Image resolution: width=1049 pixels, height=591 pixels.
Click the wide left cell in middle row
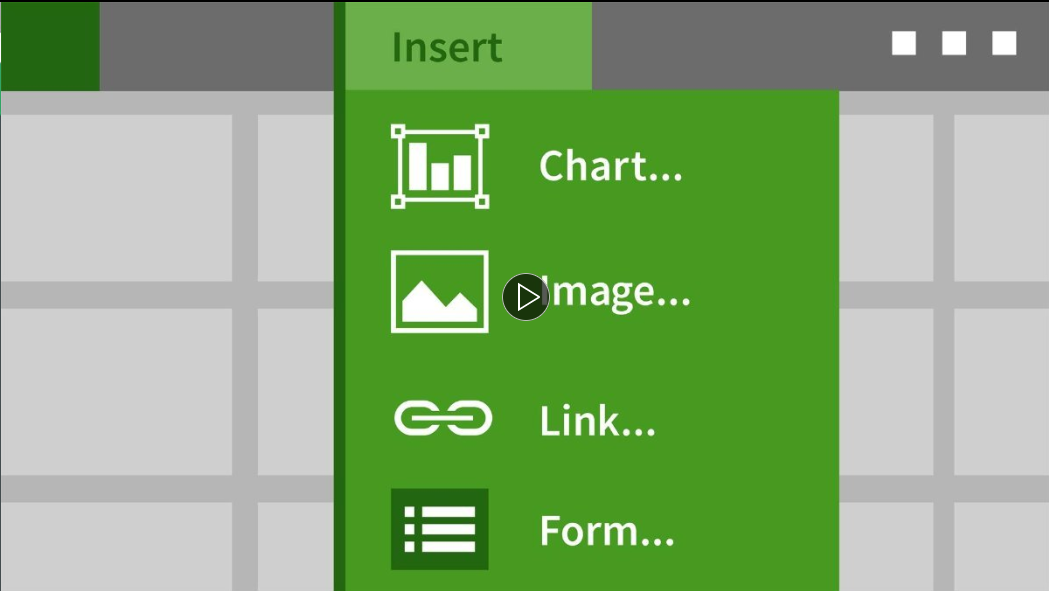pyautogui.click(x=116, y=391)
